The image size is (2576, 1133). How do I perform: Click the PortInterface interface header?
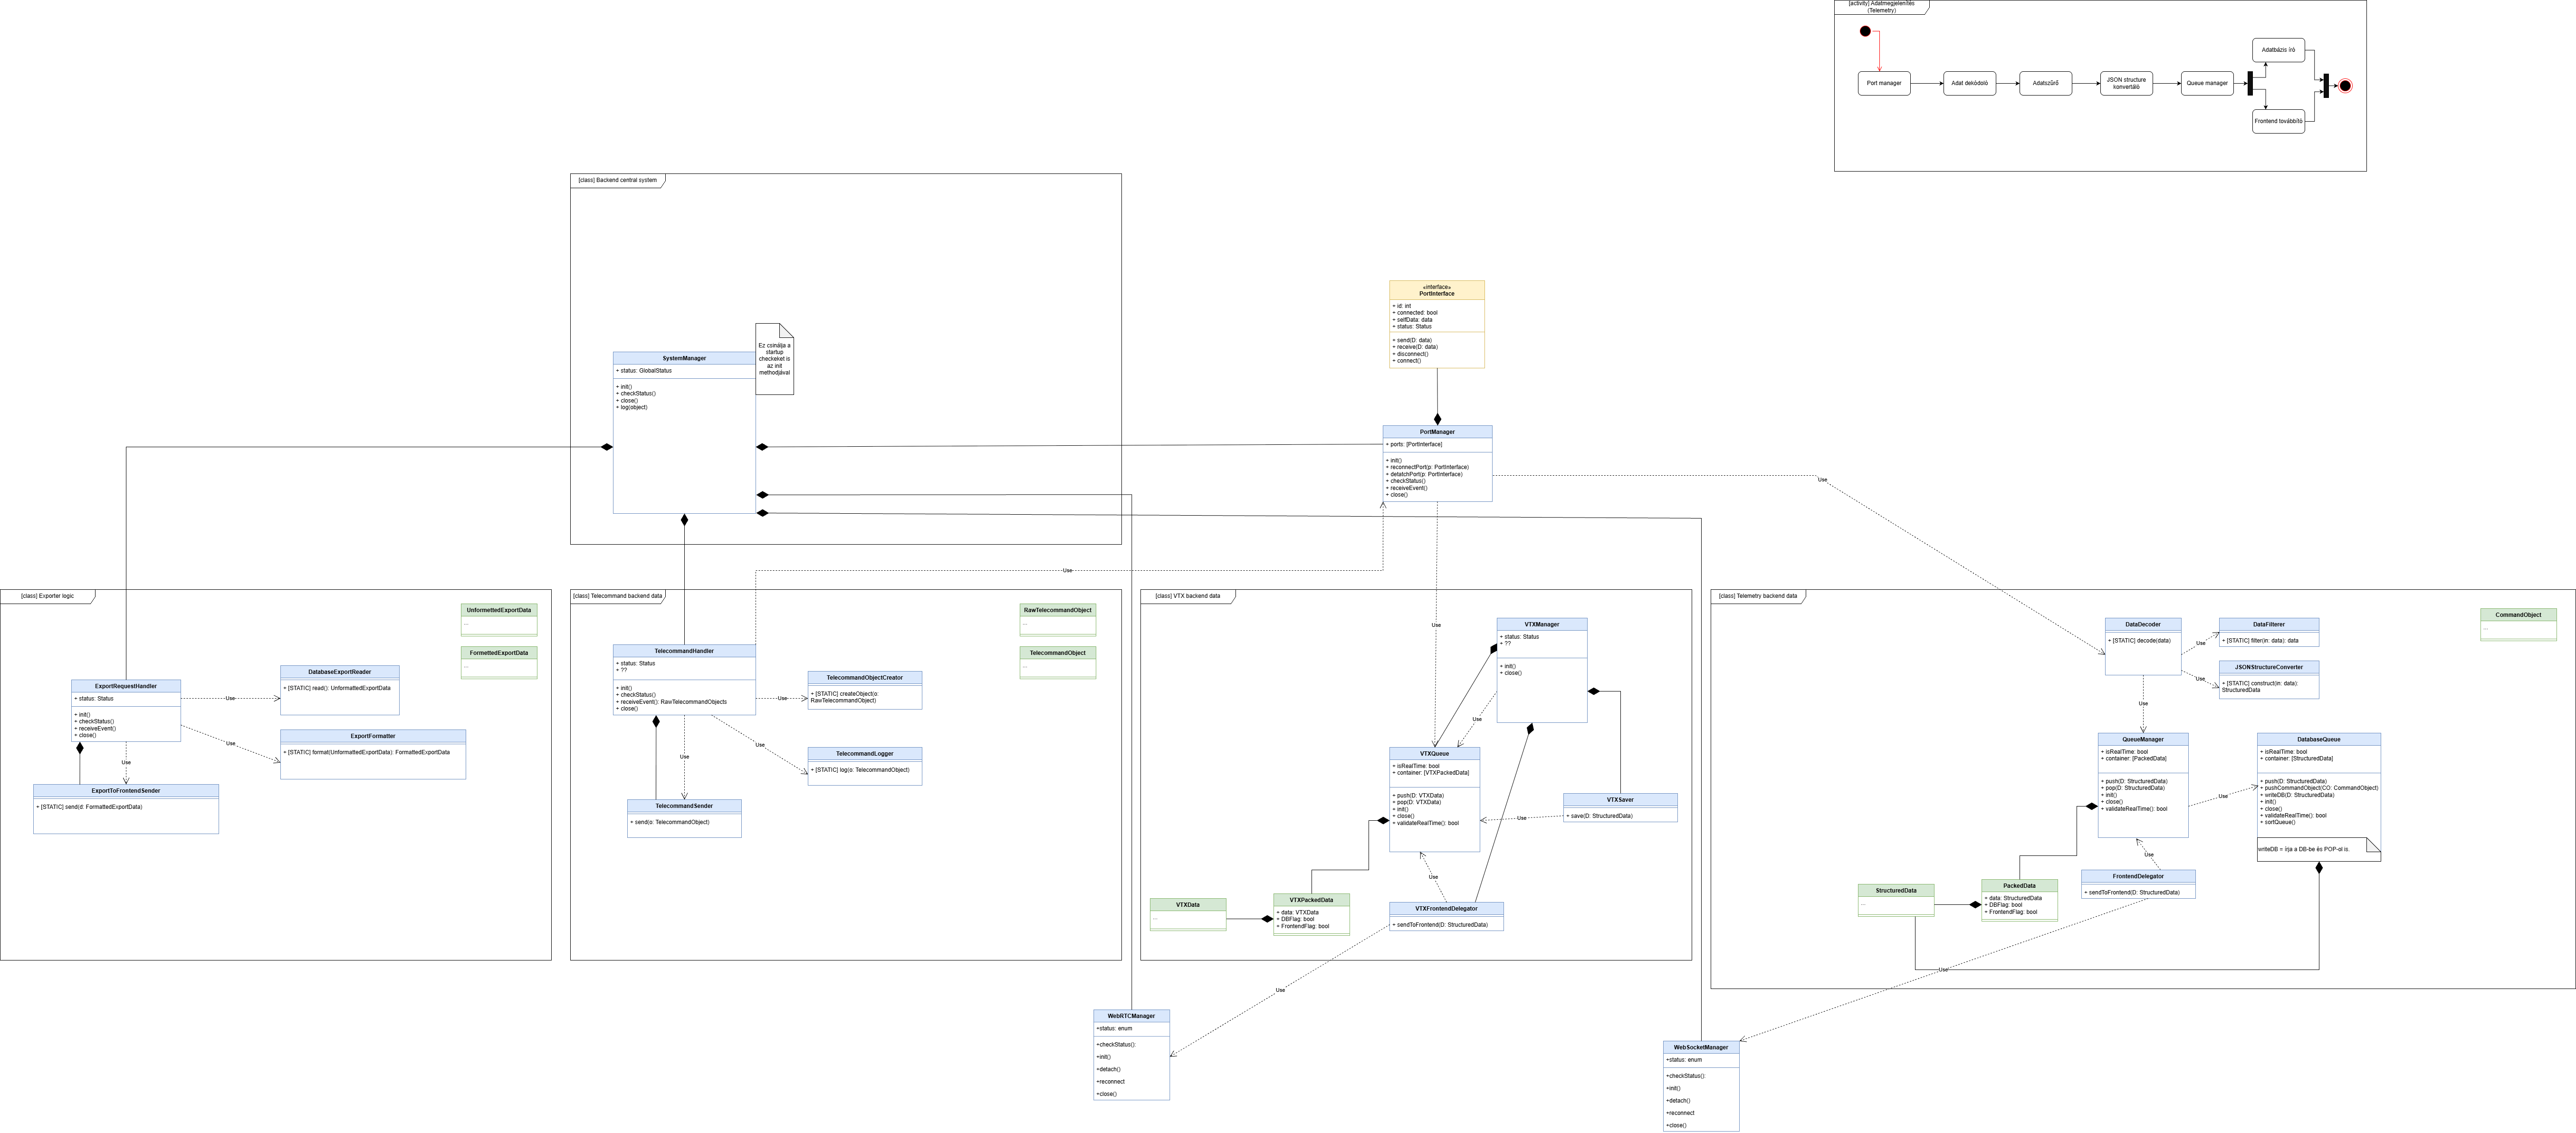1436,290
